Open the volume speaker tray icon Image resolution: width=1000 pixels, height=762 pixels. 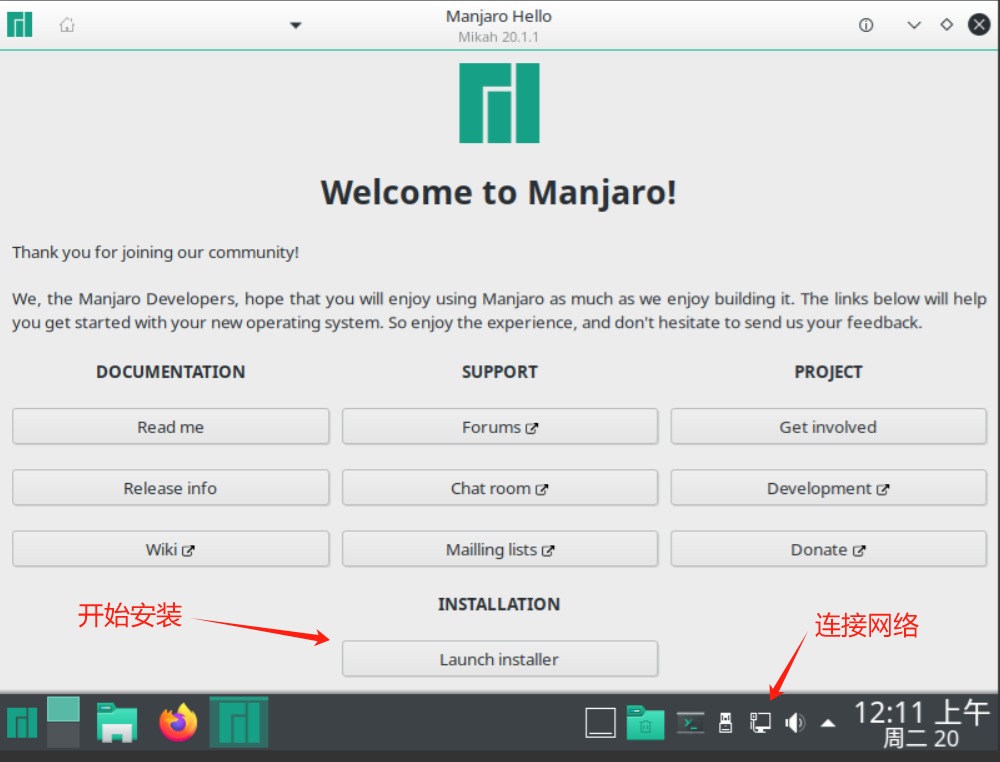pyautogui.click(x=795, y=722)
